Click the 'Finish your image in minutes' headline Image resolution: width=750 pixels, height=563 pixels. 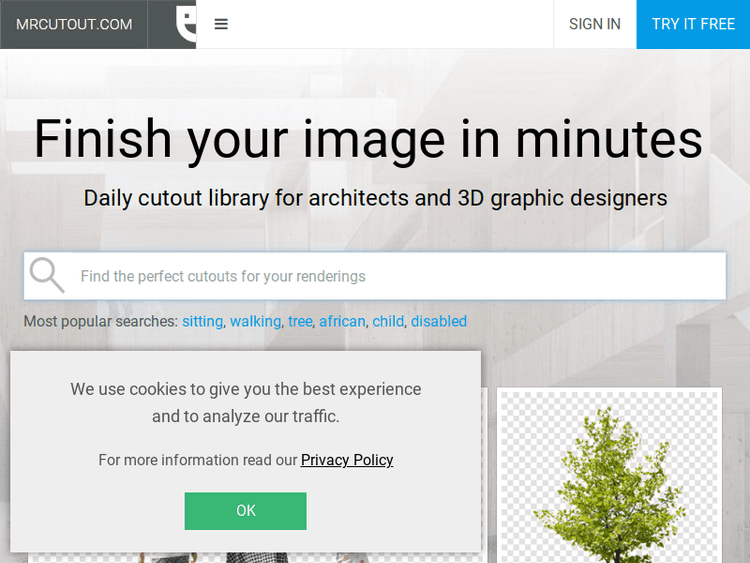(368, 139)
